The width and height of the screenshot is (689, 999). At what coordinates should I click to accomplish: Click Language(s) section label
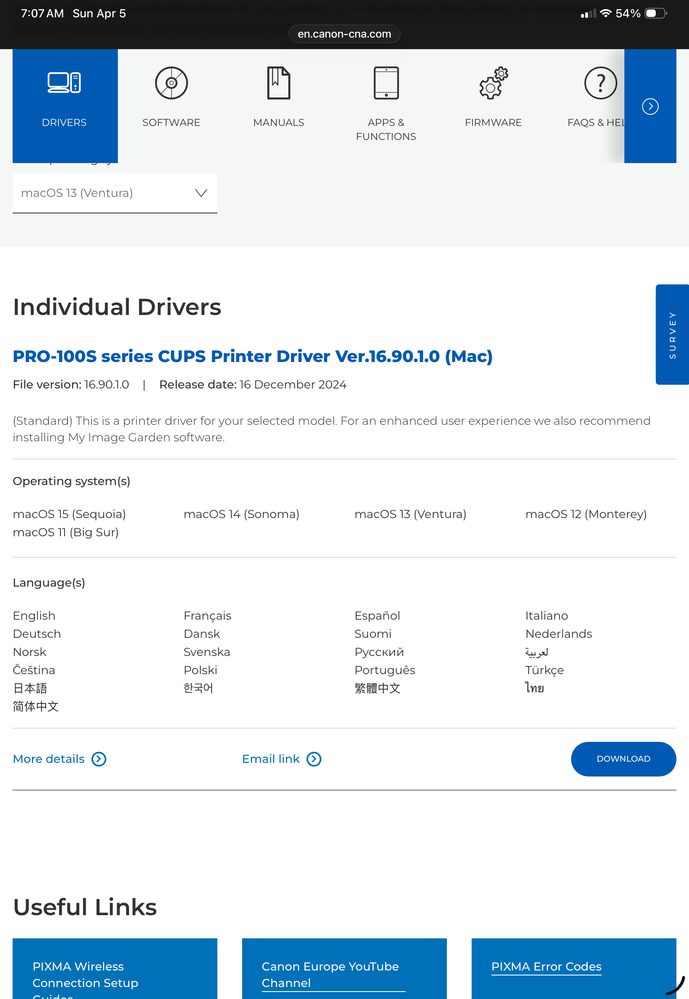(49, 582)
